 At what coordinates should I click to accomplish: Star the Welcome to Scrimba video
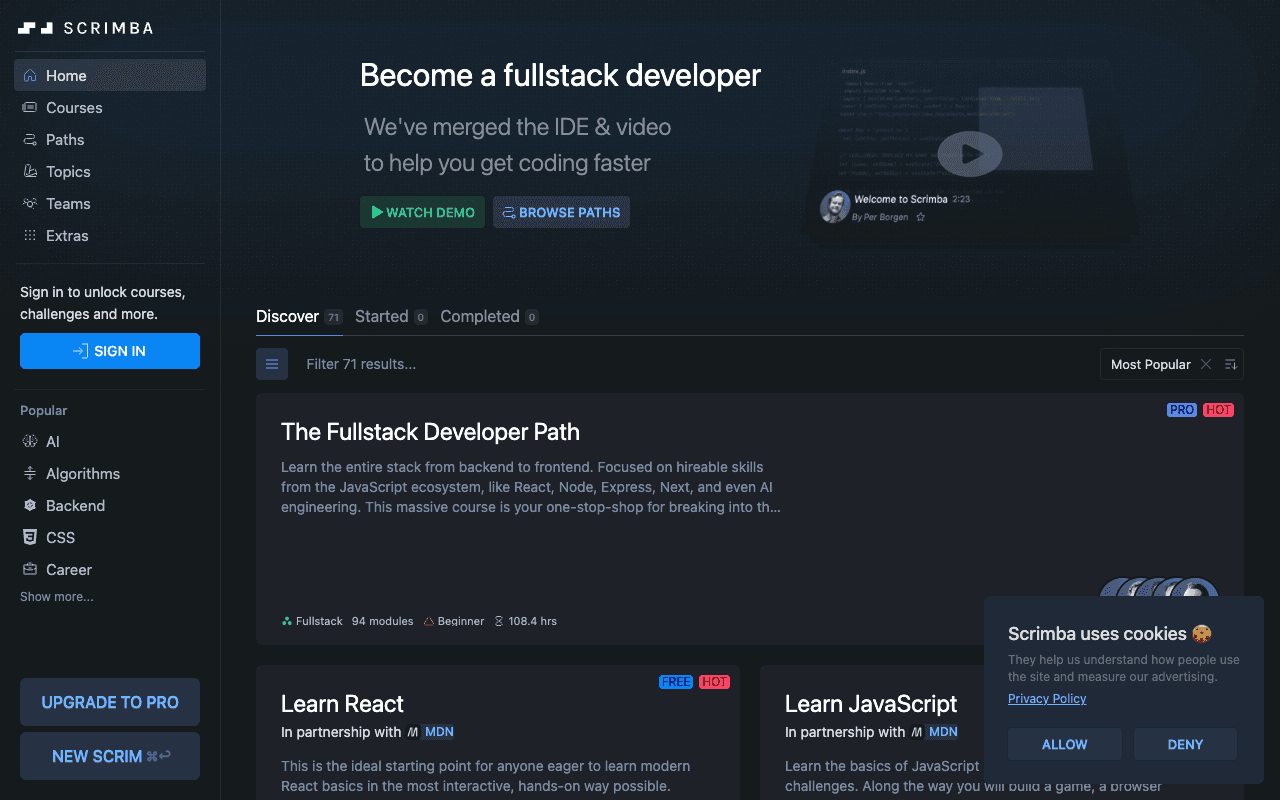point(921,217)
